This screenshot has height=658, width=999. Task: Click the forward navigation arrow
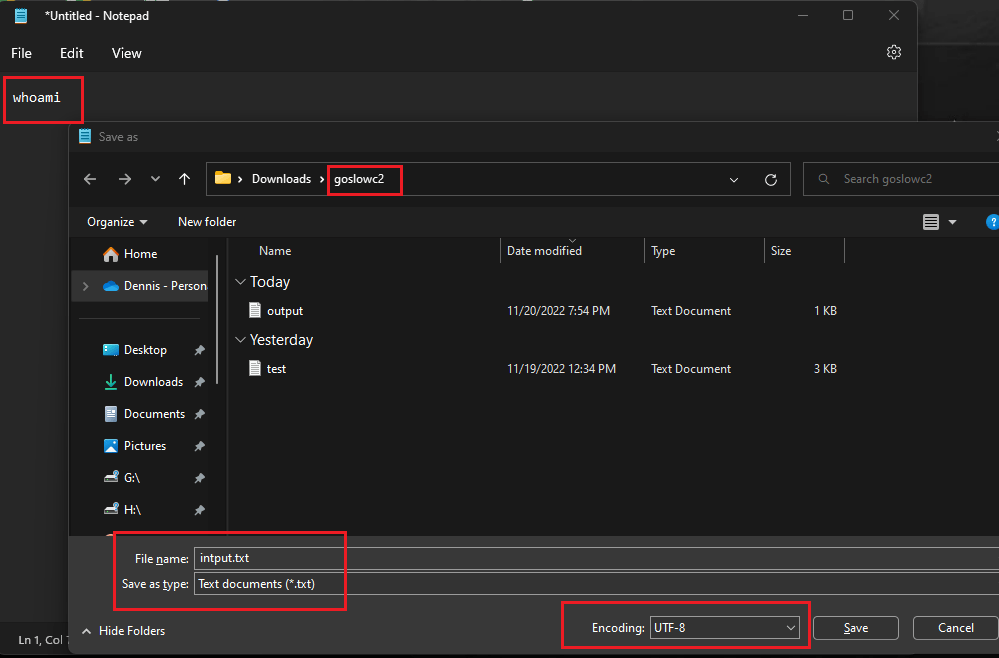point(124,179)
